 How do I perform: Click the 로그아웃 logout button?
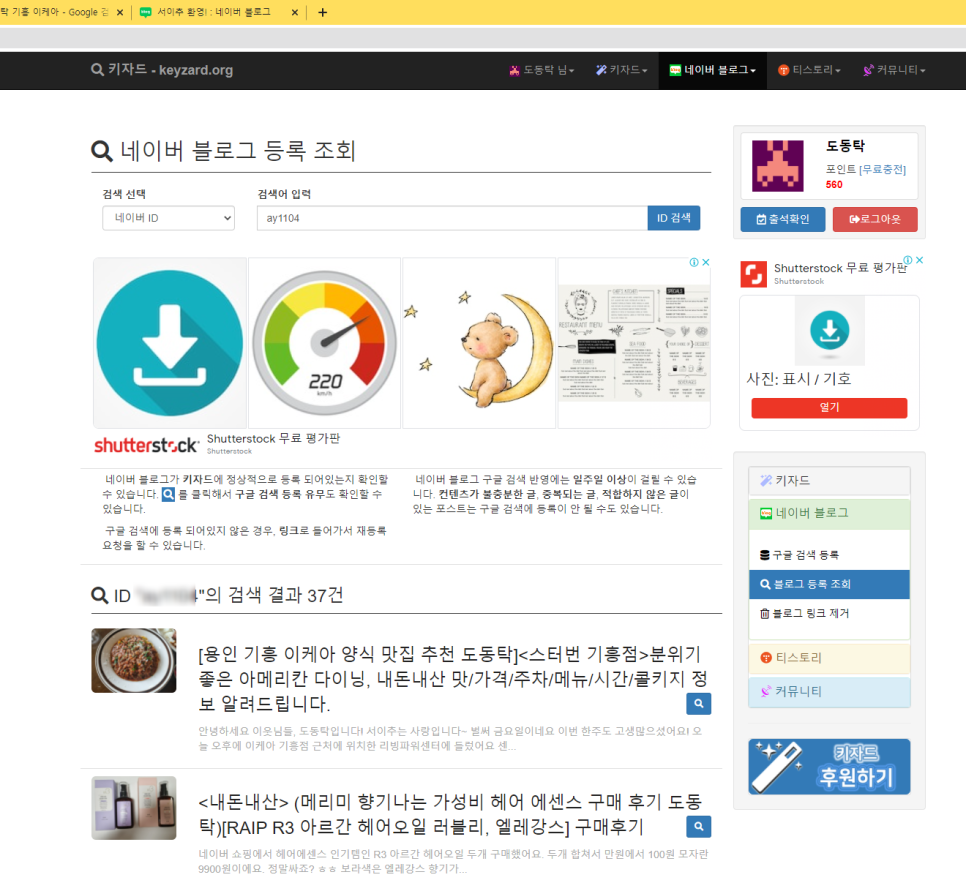(875, 219)
